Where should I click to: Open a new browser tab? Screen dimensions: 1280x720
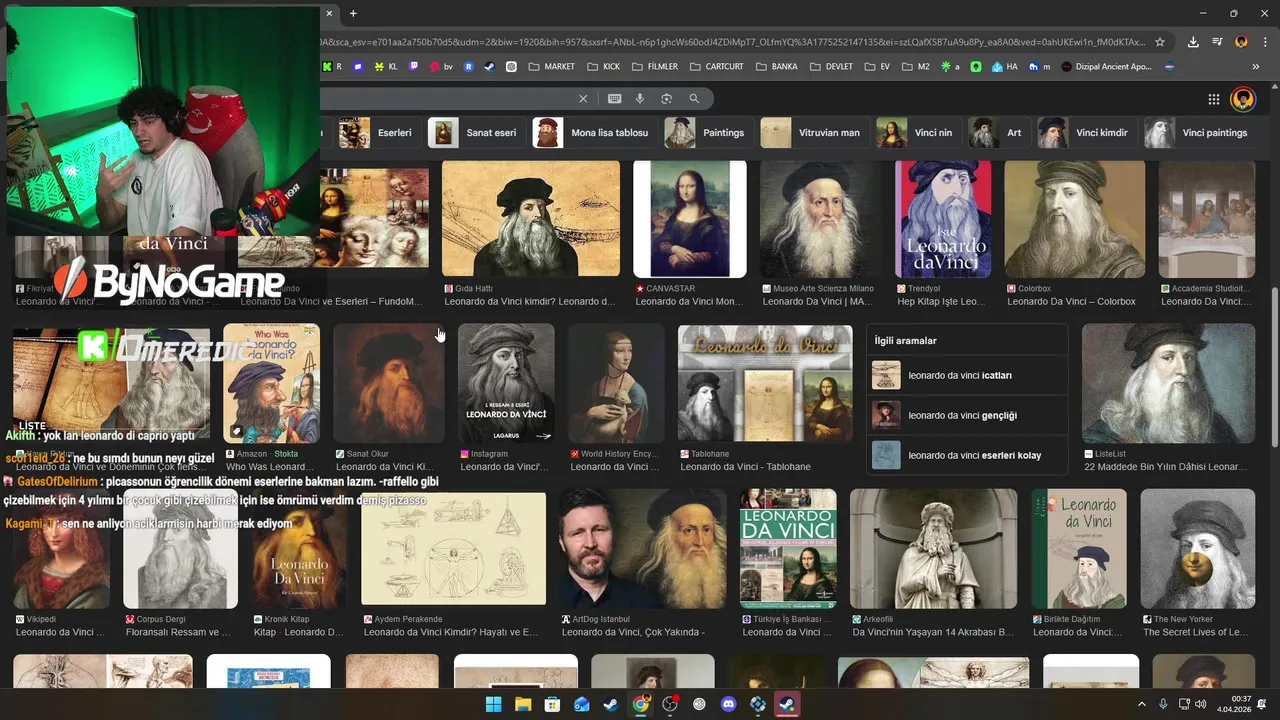[x=353, y=13]
